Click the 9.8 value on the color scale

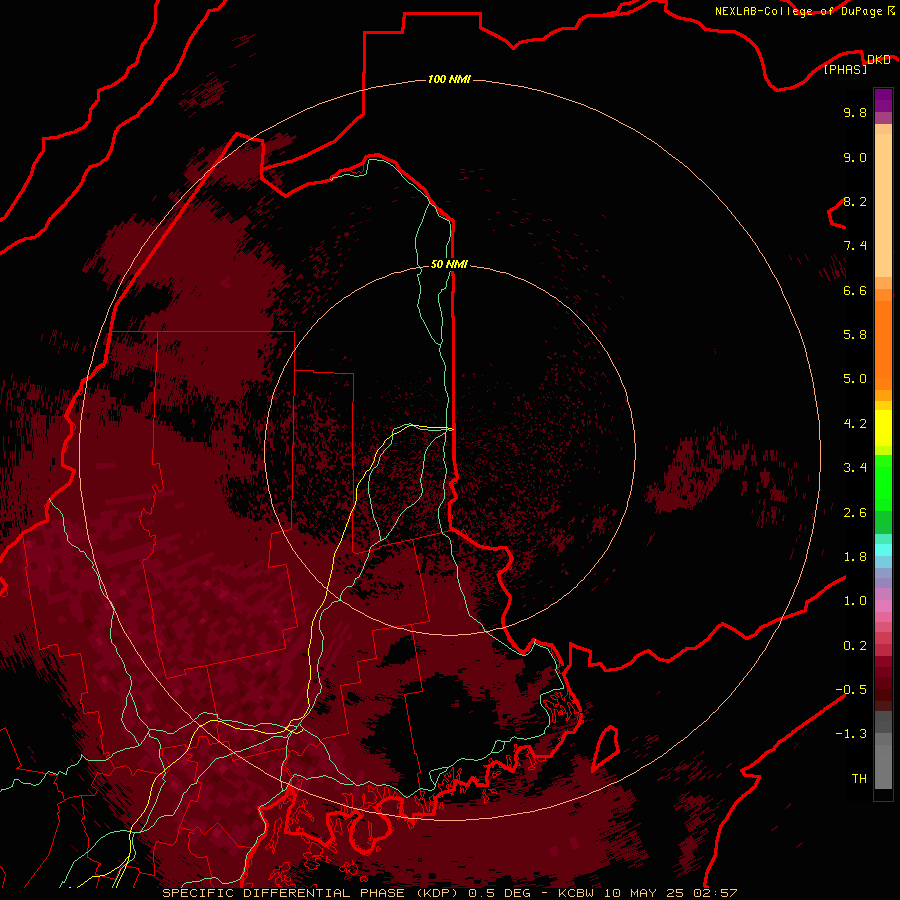click(855, 112)
